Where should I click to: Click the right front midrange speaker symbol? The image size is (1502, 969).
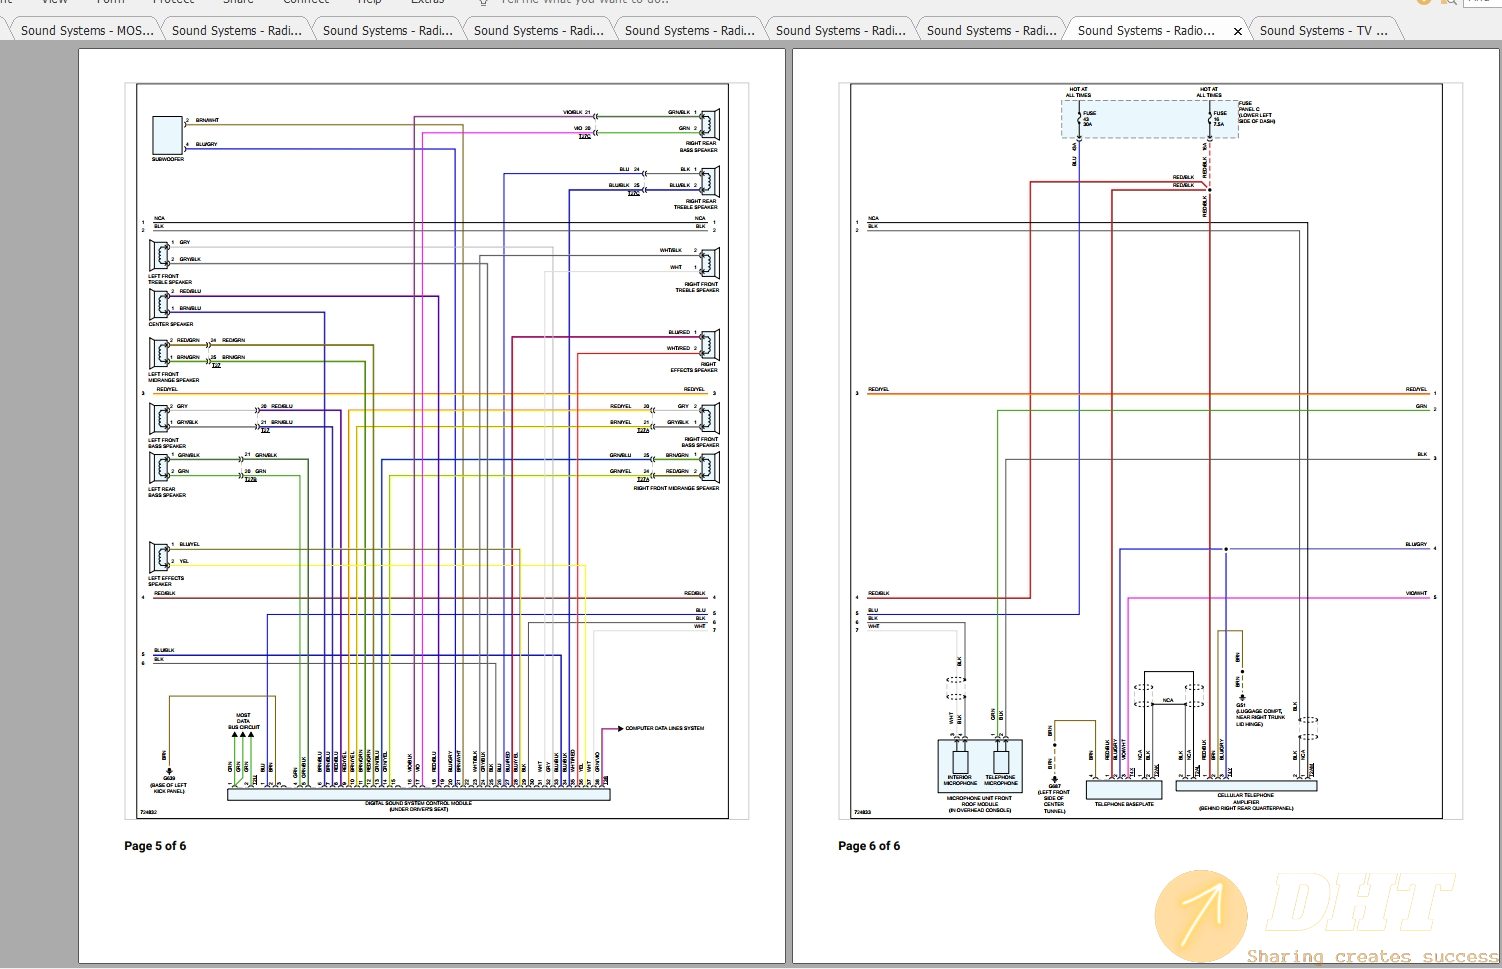[x=709, y=467]
